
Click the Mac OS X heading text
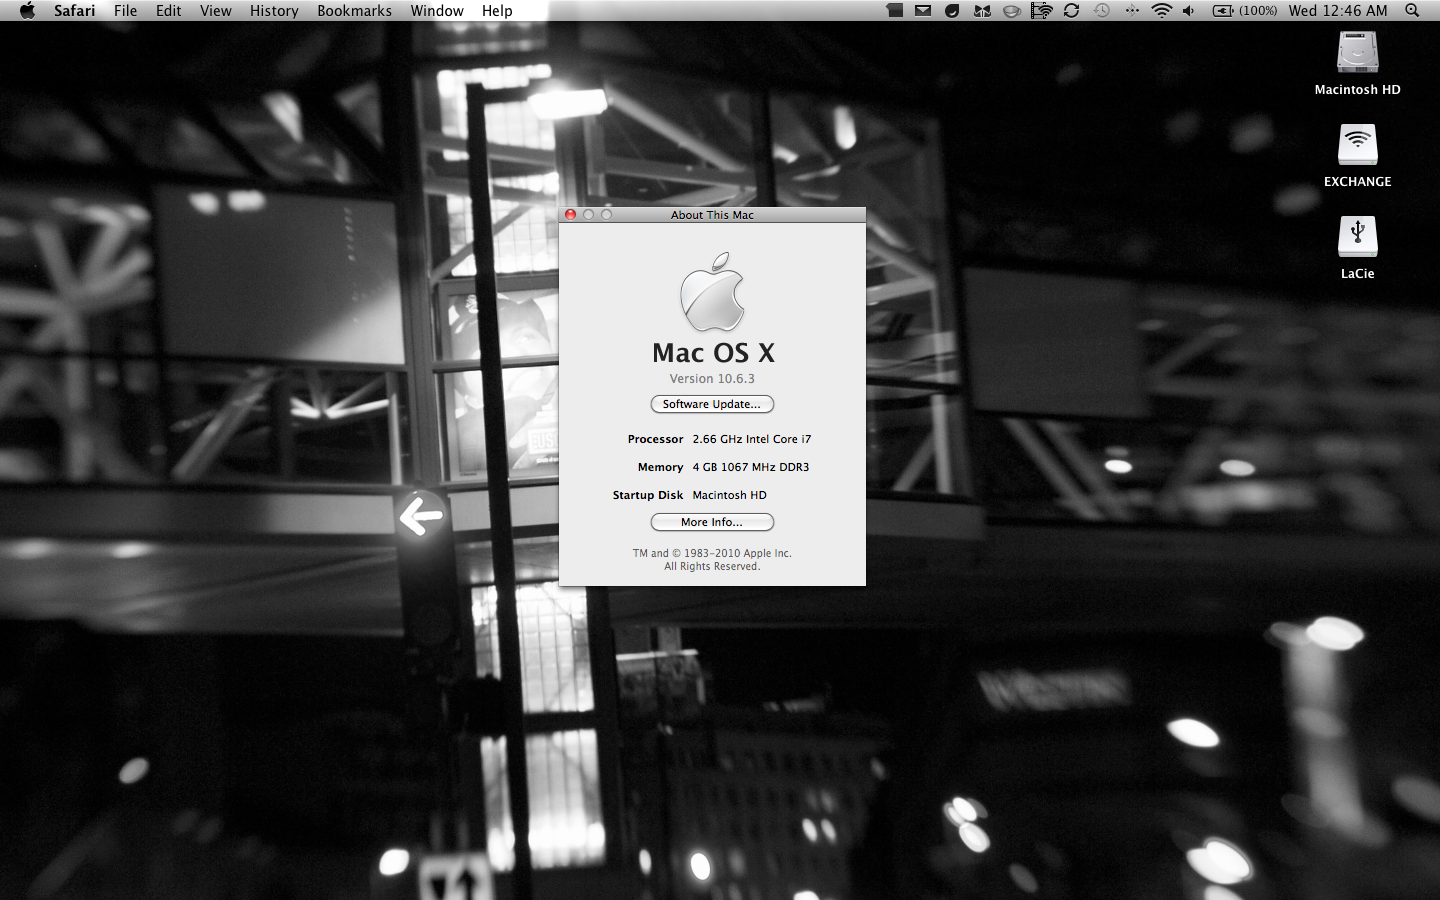tap(713, 352)
